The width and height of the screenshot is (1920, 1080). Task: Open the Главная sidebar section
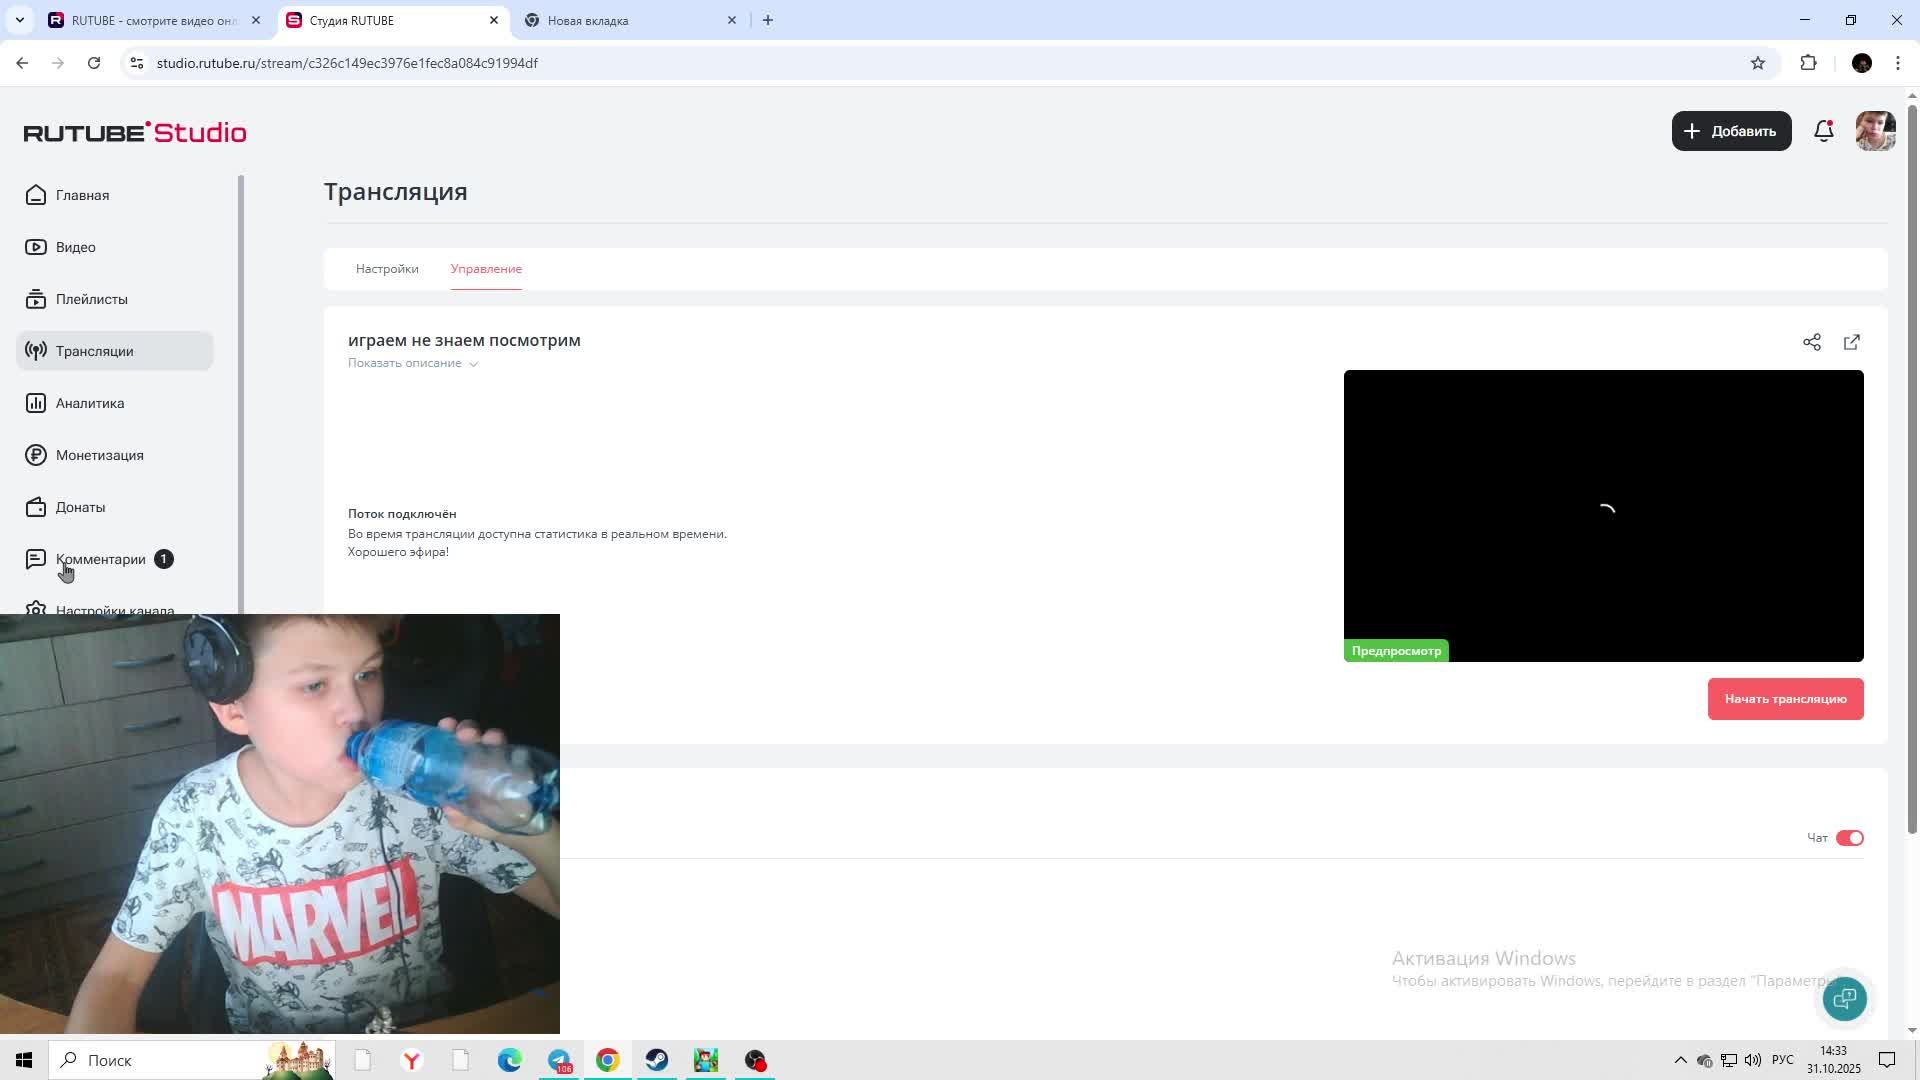pyautogui.click(x=83, y=195)
